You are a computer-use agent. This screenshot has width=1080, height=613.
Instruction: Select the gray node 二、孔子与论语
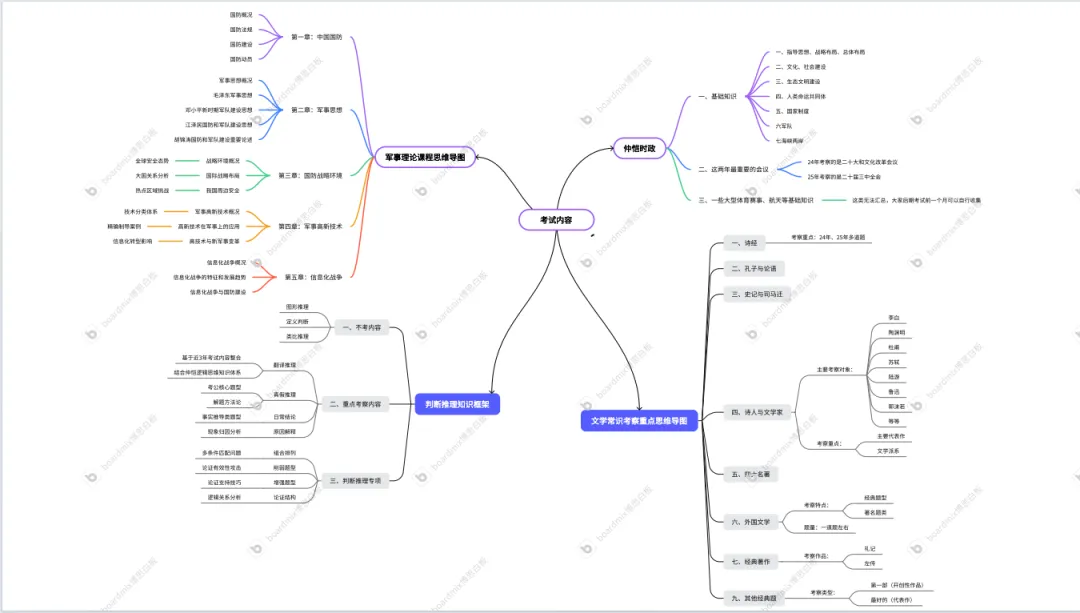pyautogui.click(x=754, y=269)
